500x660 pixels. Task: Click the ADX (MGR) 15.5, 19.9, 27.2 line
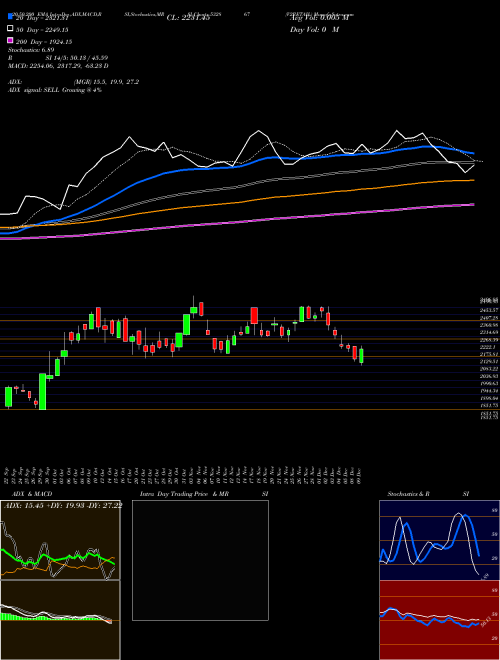coord(74,82)
